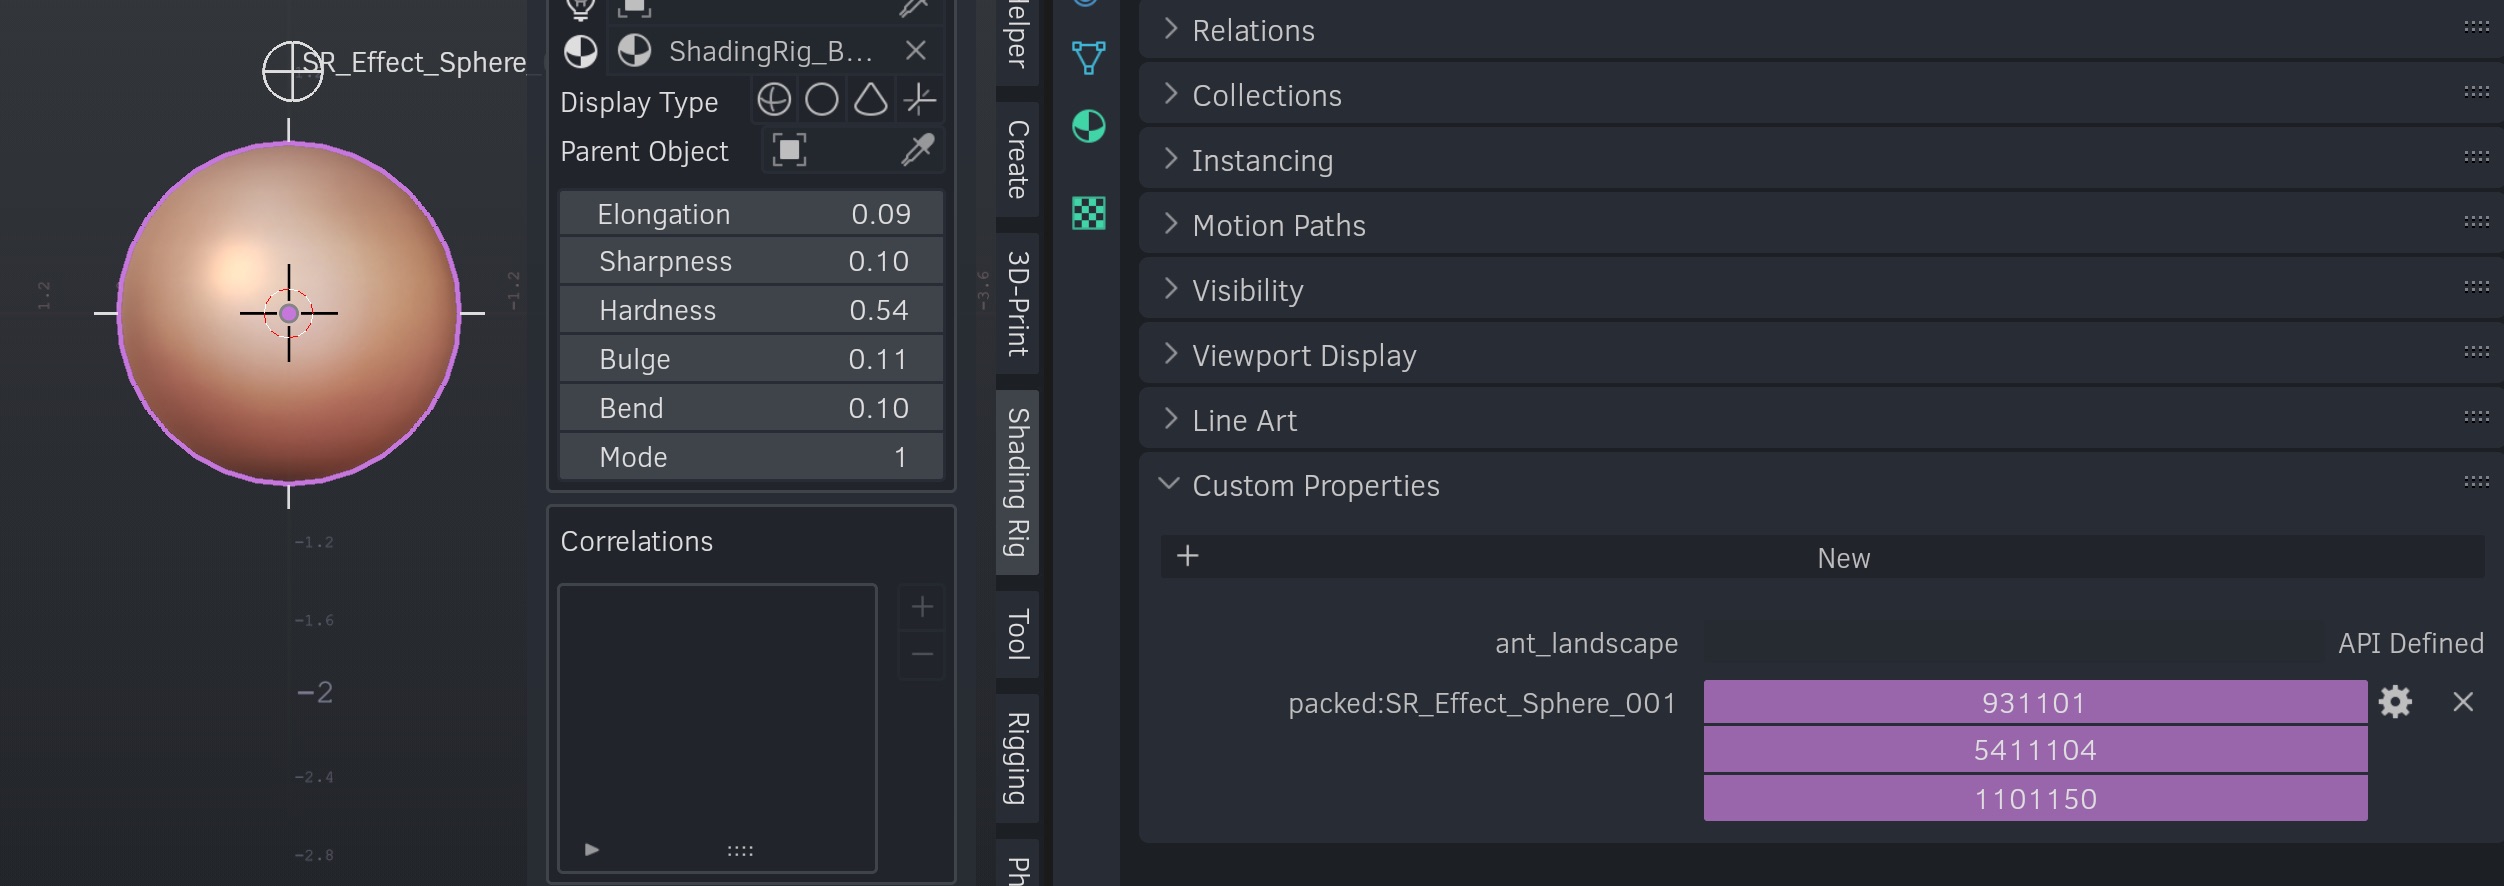This screenshot has height=886, width=2504.
Task: Unlink the ShadingRig_B material with X
Action: (x=915, y=51)
